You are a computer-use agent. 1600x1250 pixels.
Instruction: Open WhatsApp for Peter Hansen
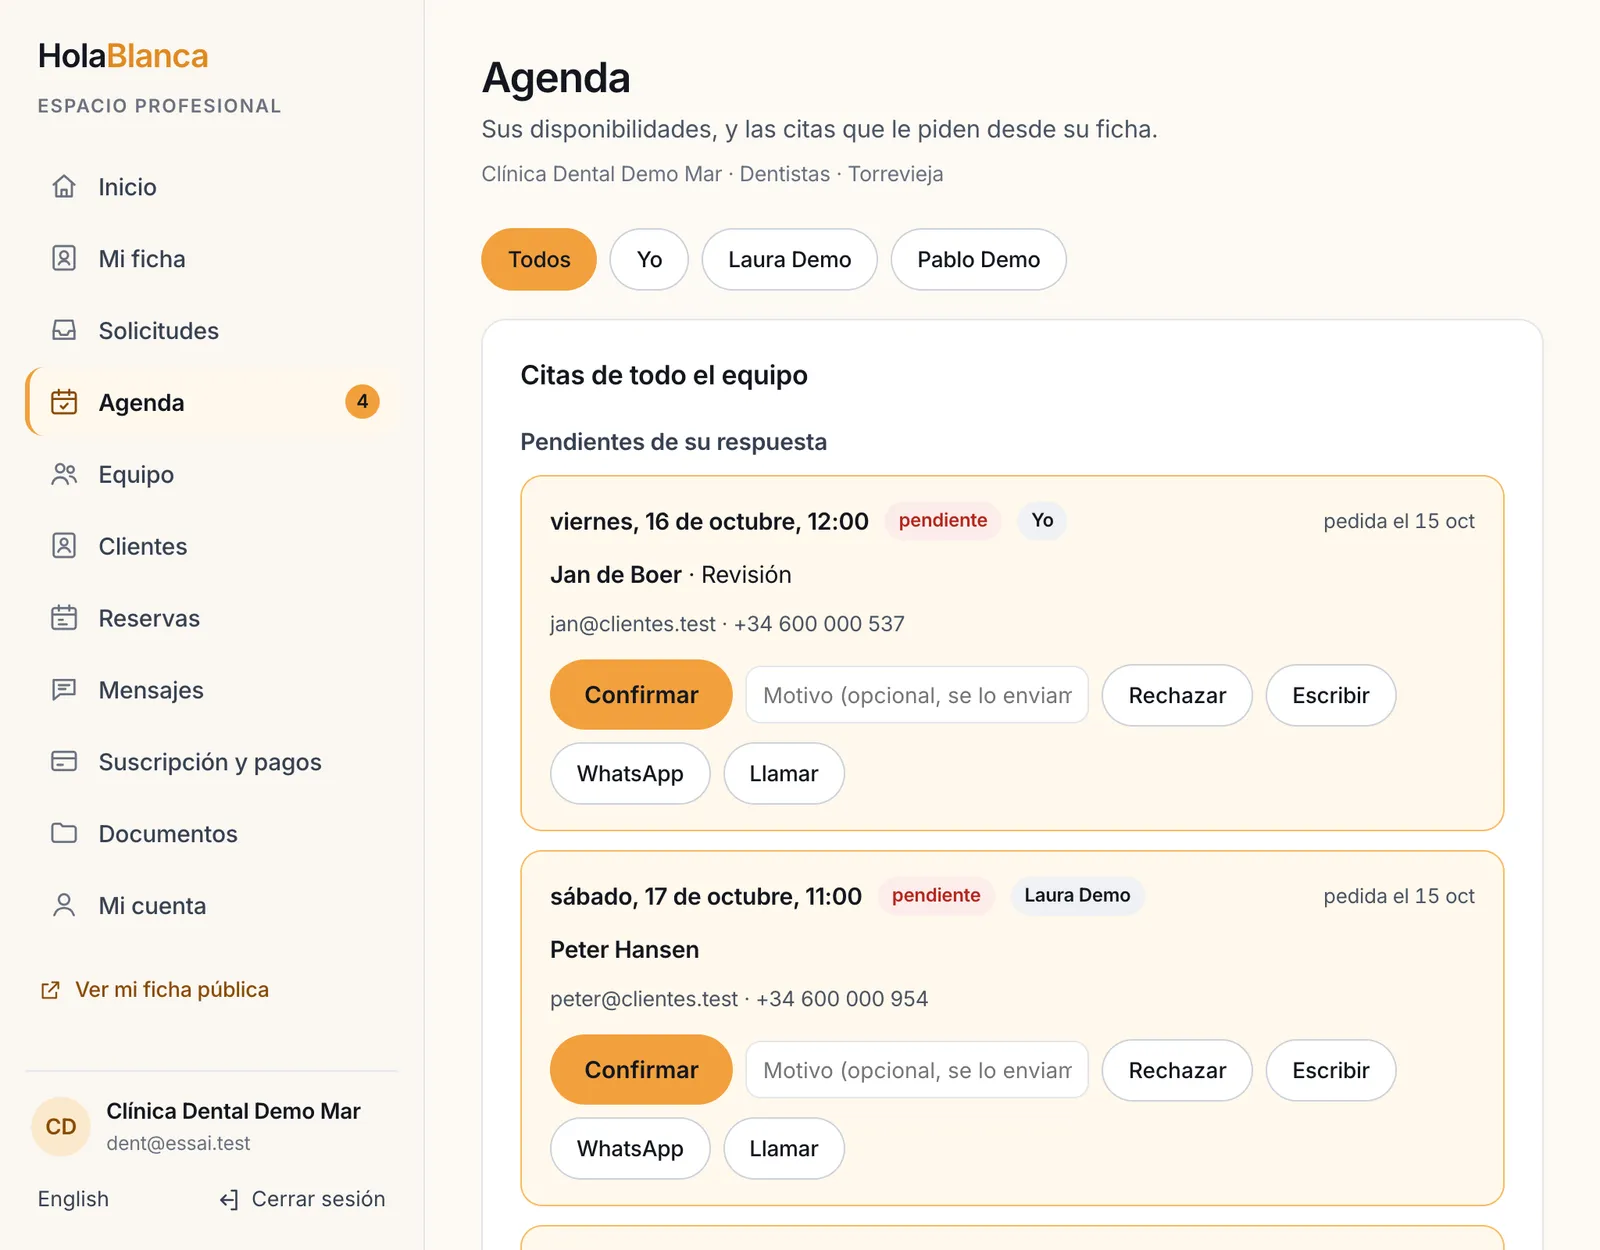630,1148
